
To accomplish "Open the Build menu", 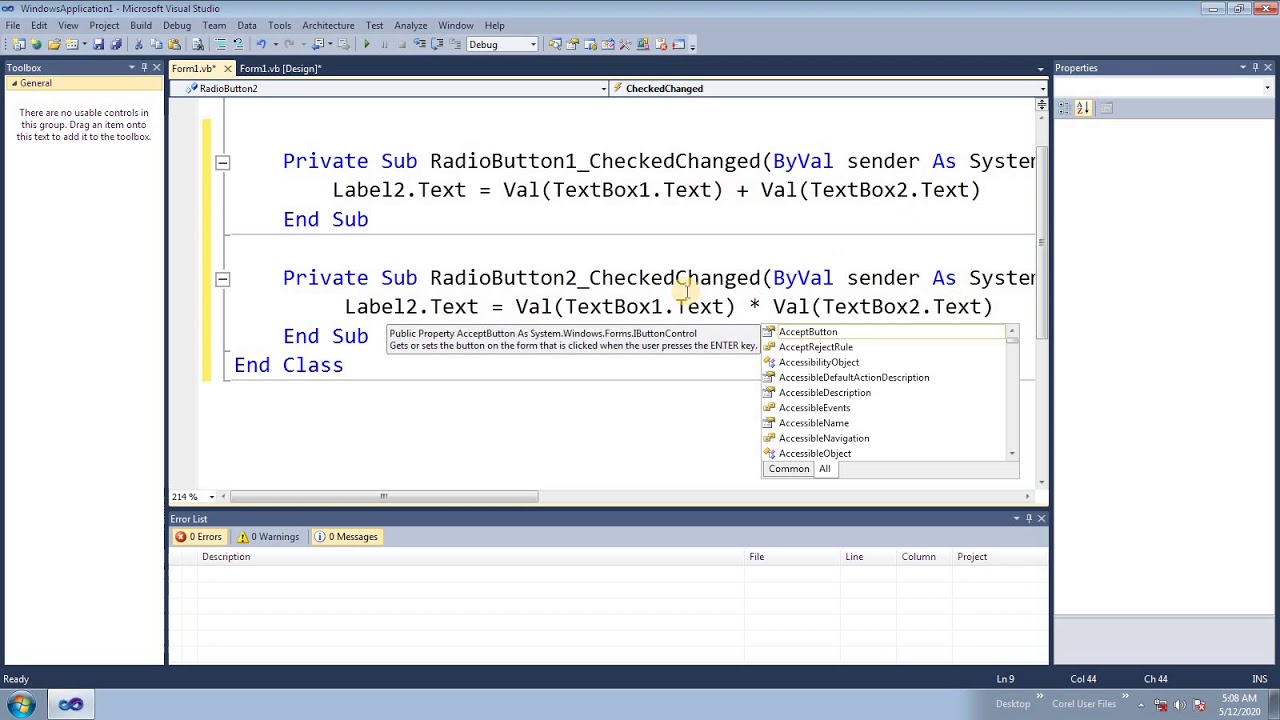I will pos(140,25).
